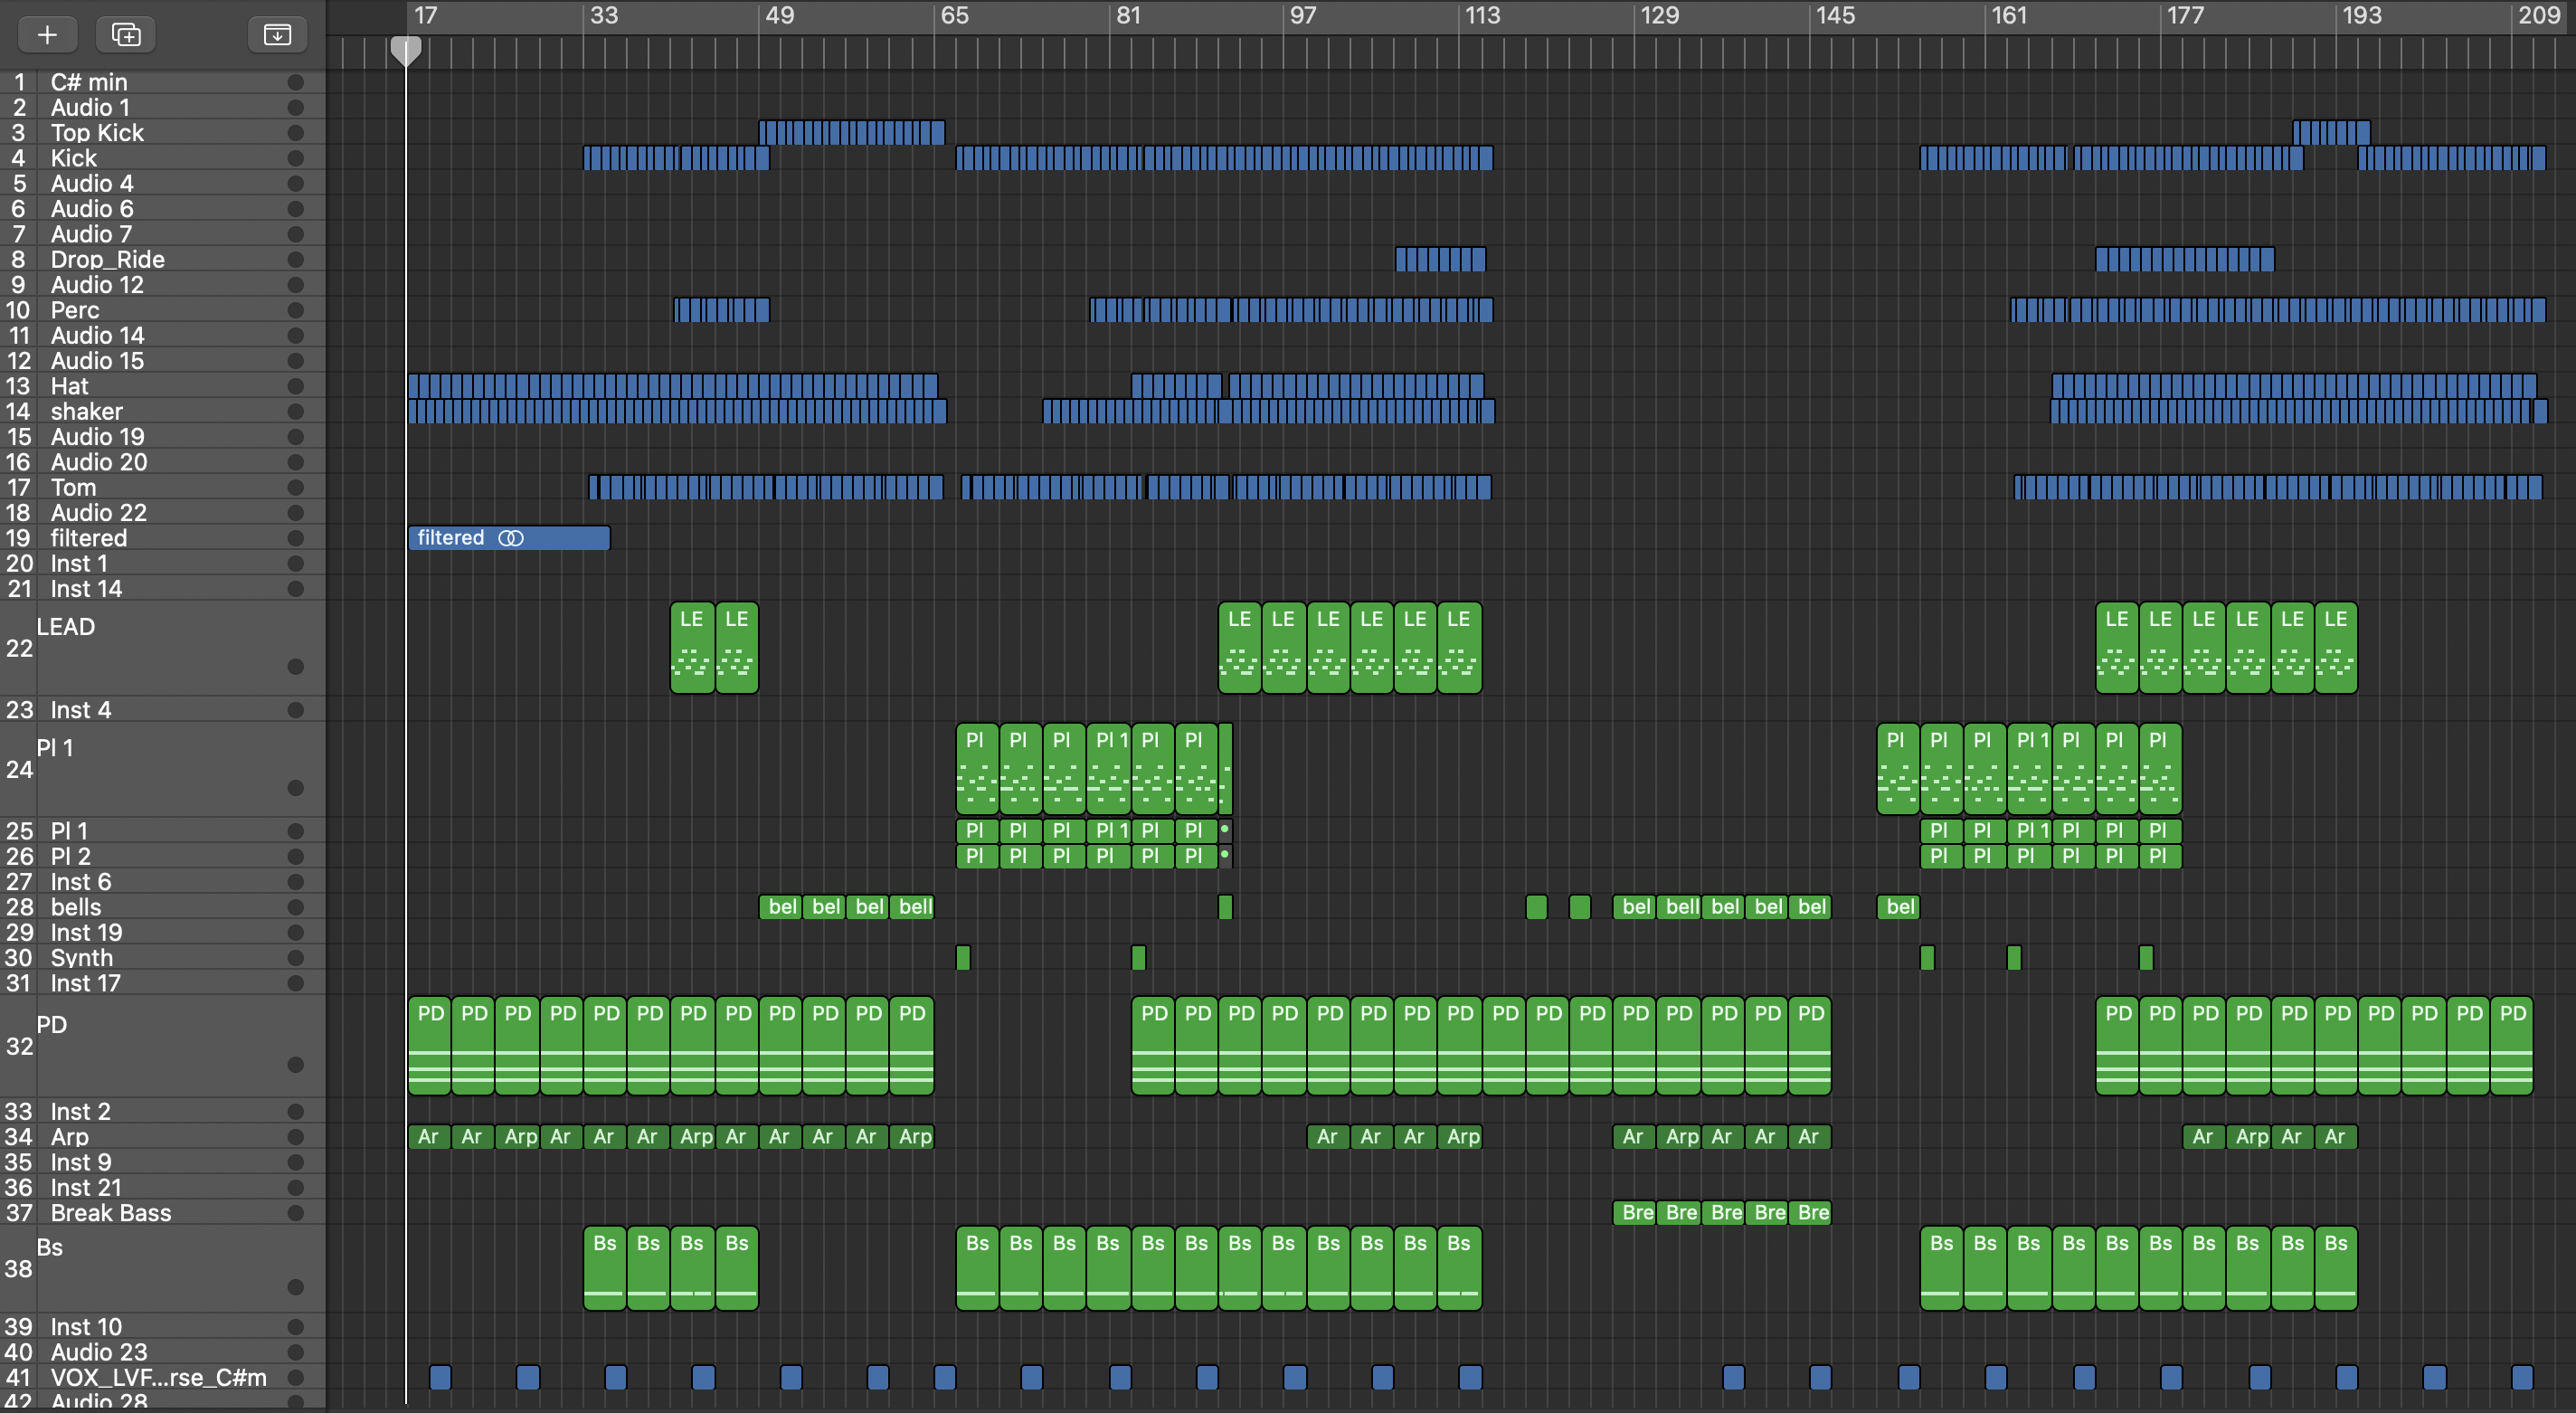
Task: Toggle the dot on the bells track
Action: (295, 907)
